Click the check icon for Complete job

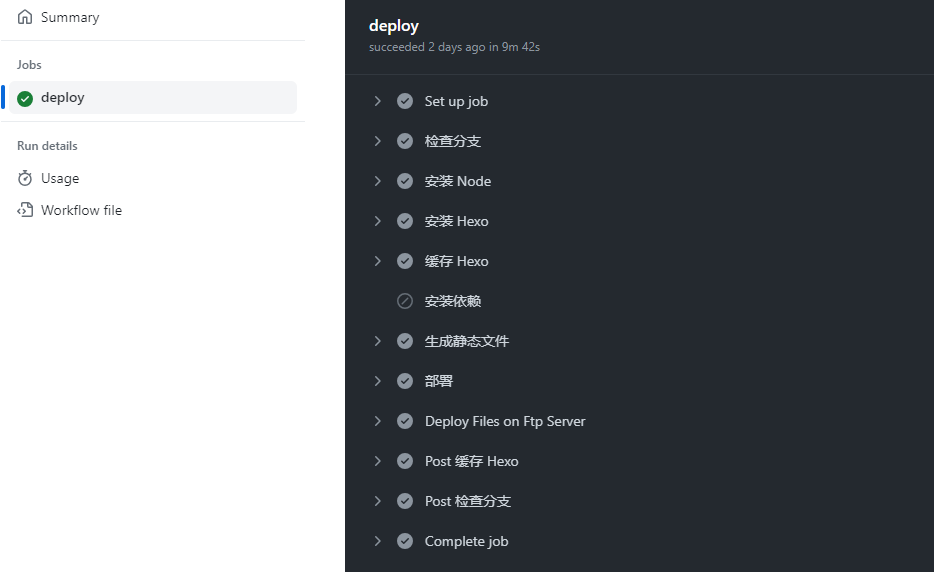click(x=405, y=541)
